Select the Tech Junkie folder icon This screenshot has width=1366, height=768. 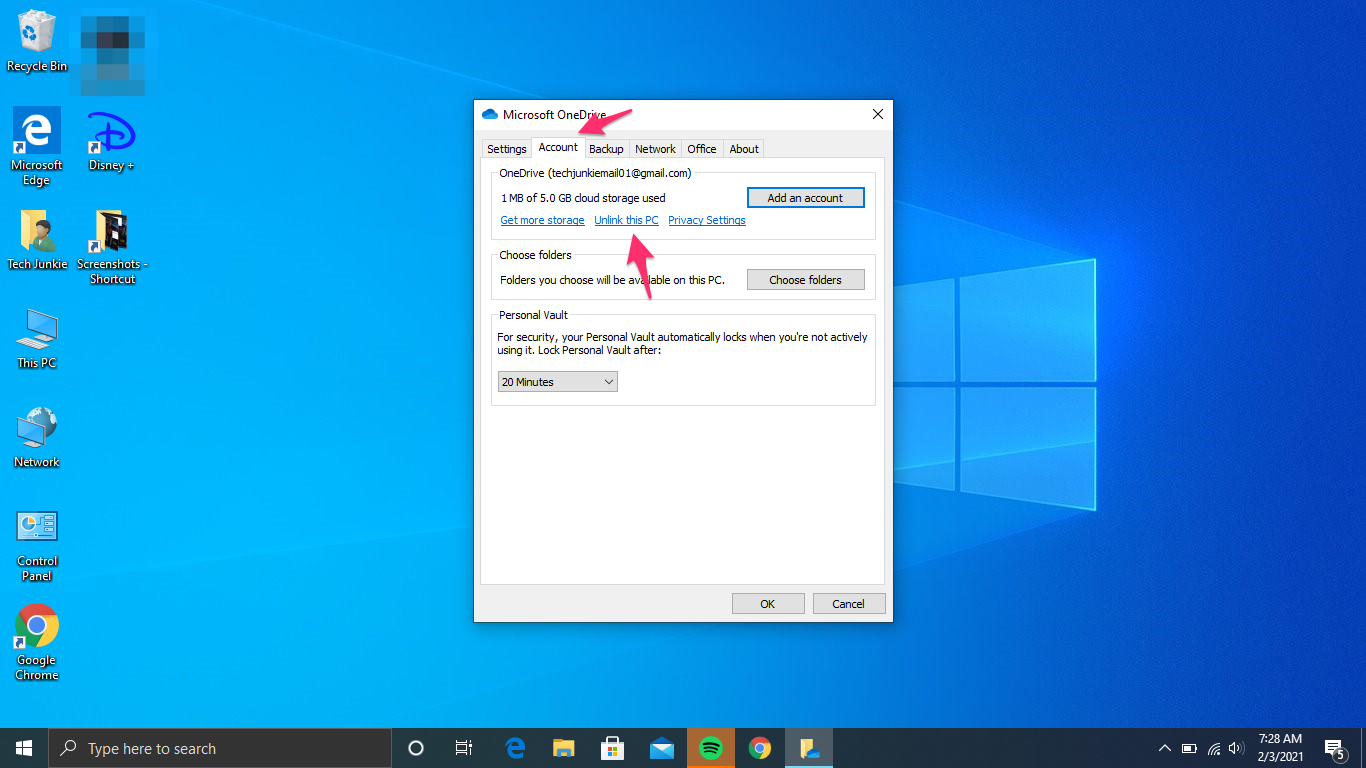(37, 239)
